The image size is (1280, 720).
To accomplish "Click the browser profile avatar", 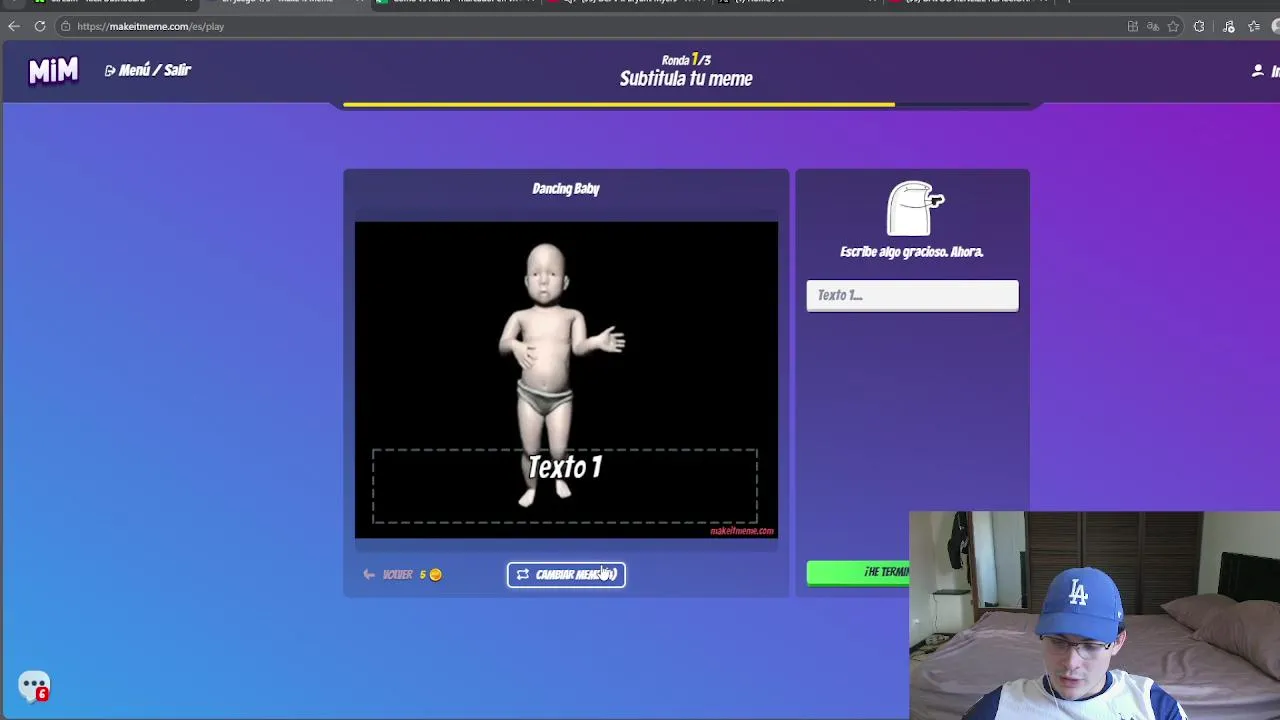I will pyautogui.click(x=1276, y=26).
